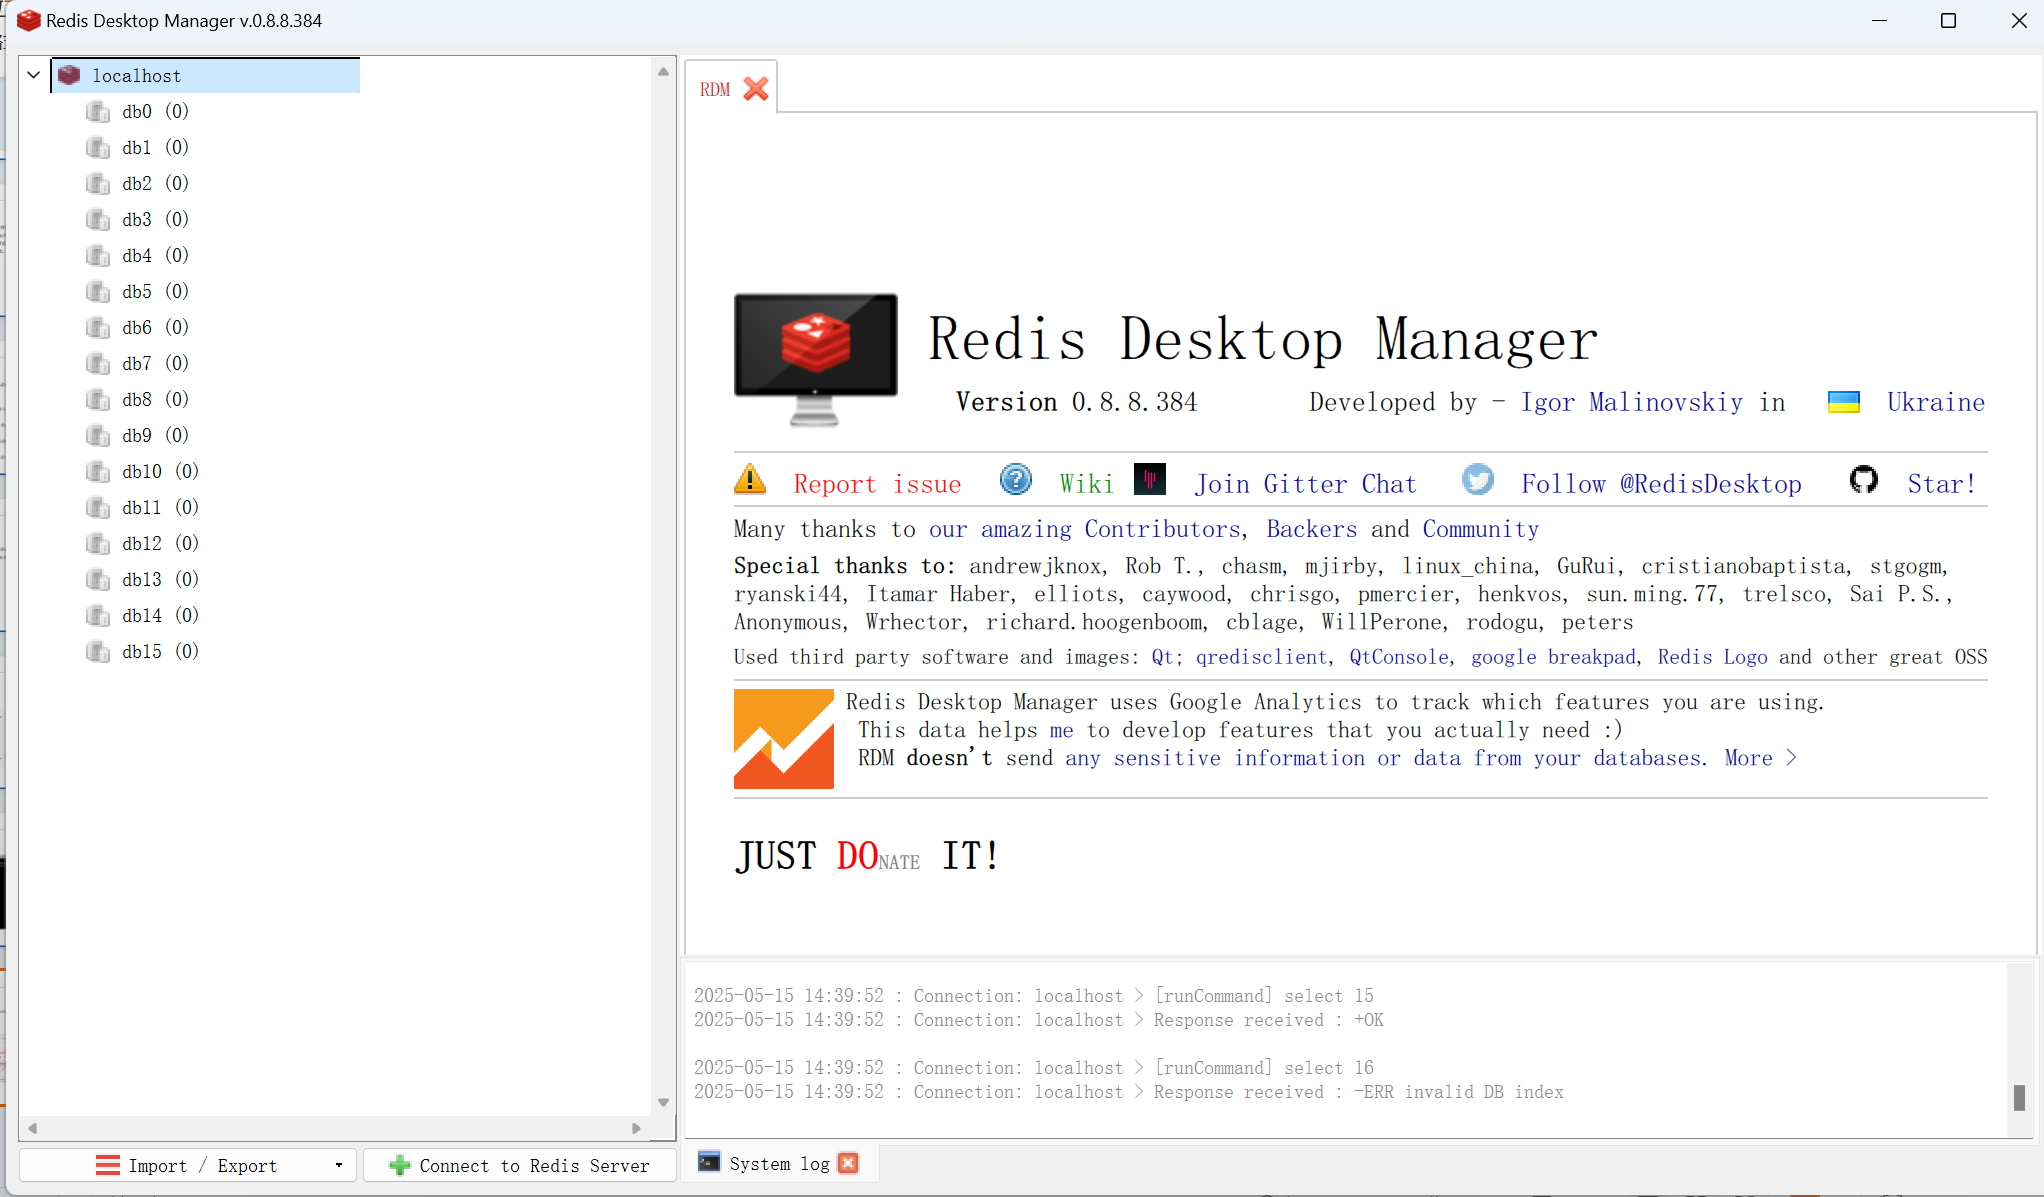The image size is (2044, 1197).
Task: Open the Igor Malinovskiy link
Action: point(1631,402)
